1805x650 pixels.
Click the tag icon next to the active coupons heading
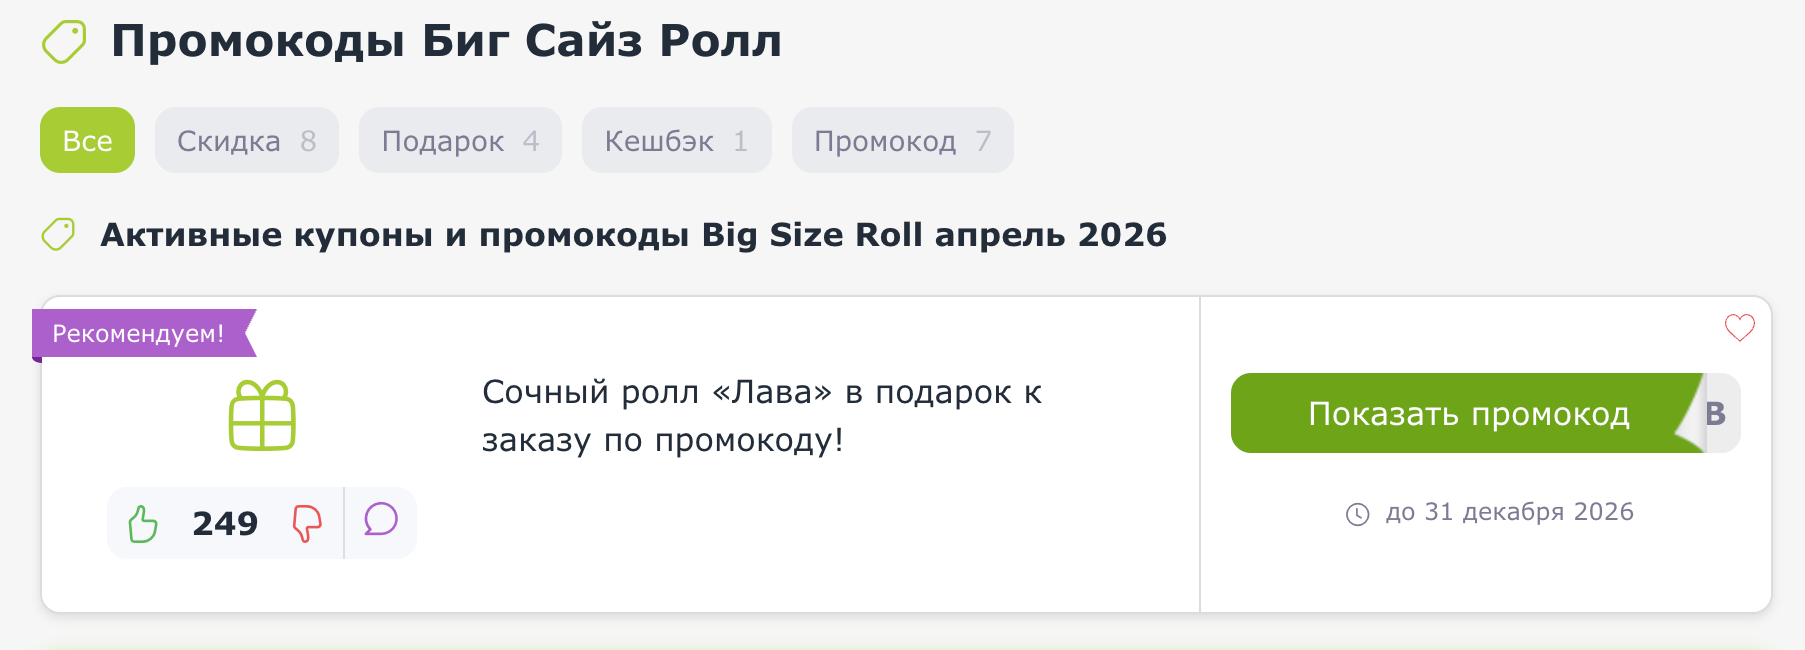[x=57, y=234]
